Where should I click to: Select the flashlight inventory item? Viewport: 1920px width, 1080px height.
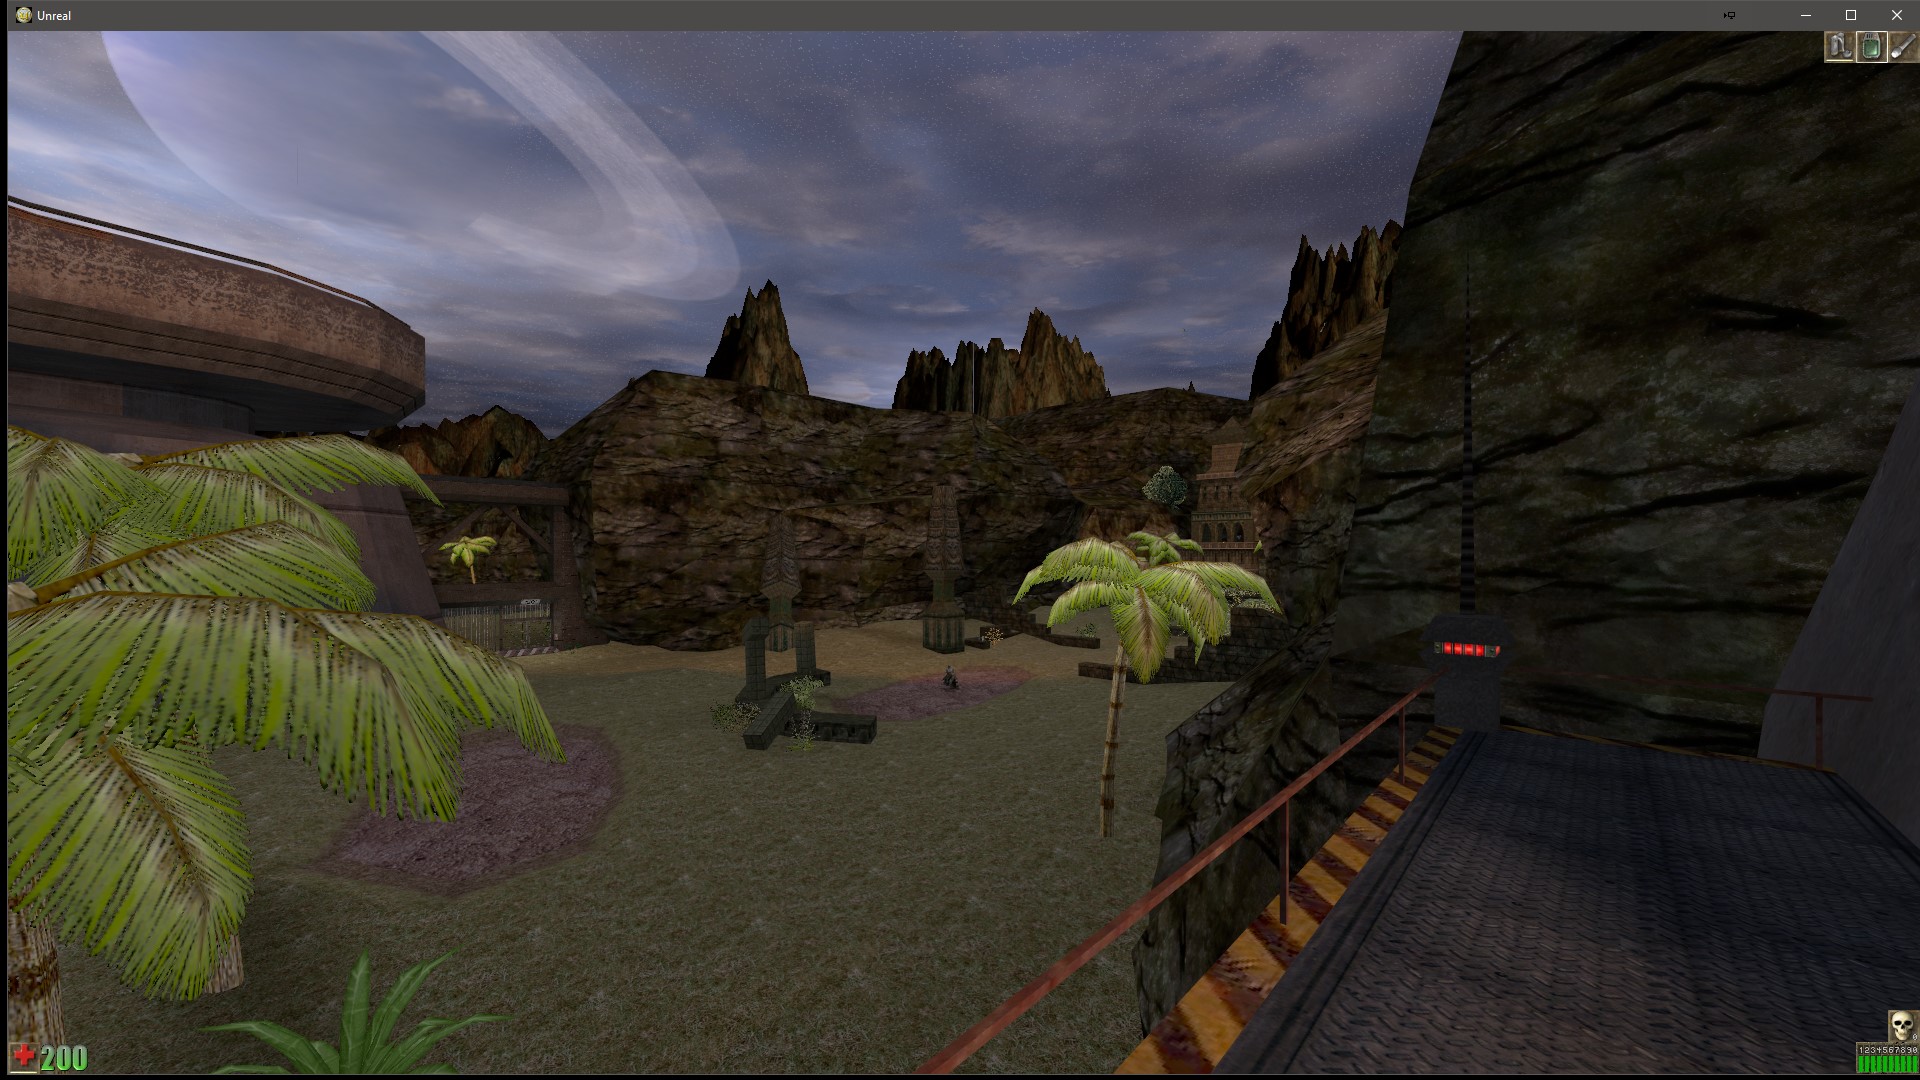coord(1903,46)
